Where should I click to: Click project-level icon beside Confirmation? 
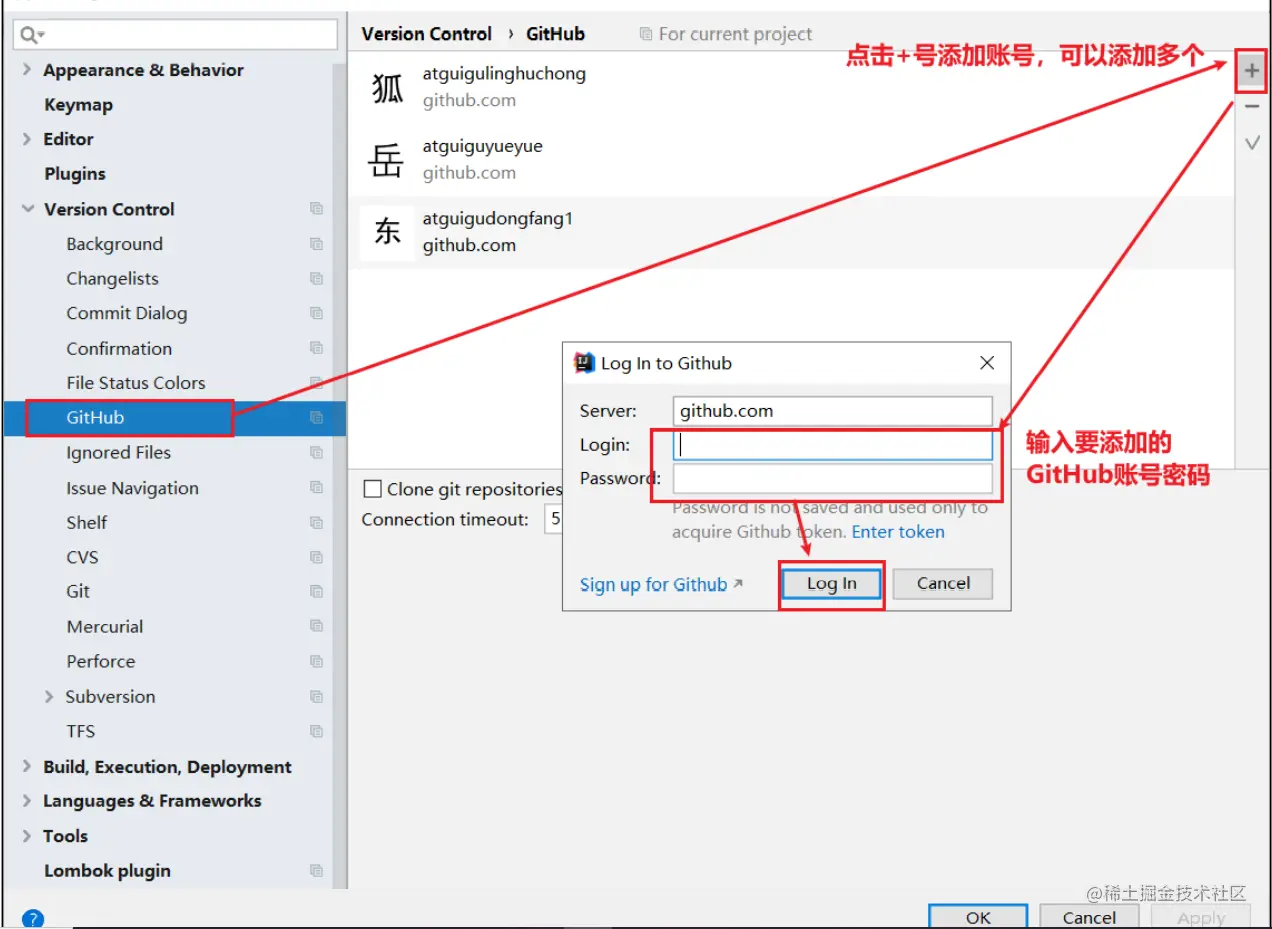[x=316, y=348]
